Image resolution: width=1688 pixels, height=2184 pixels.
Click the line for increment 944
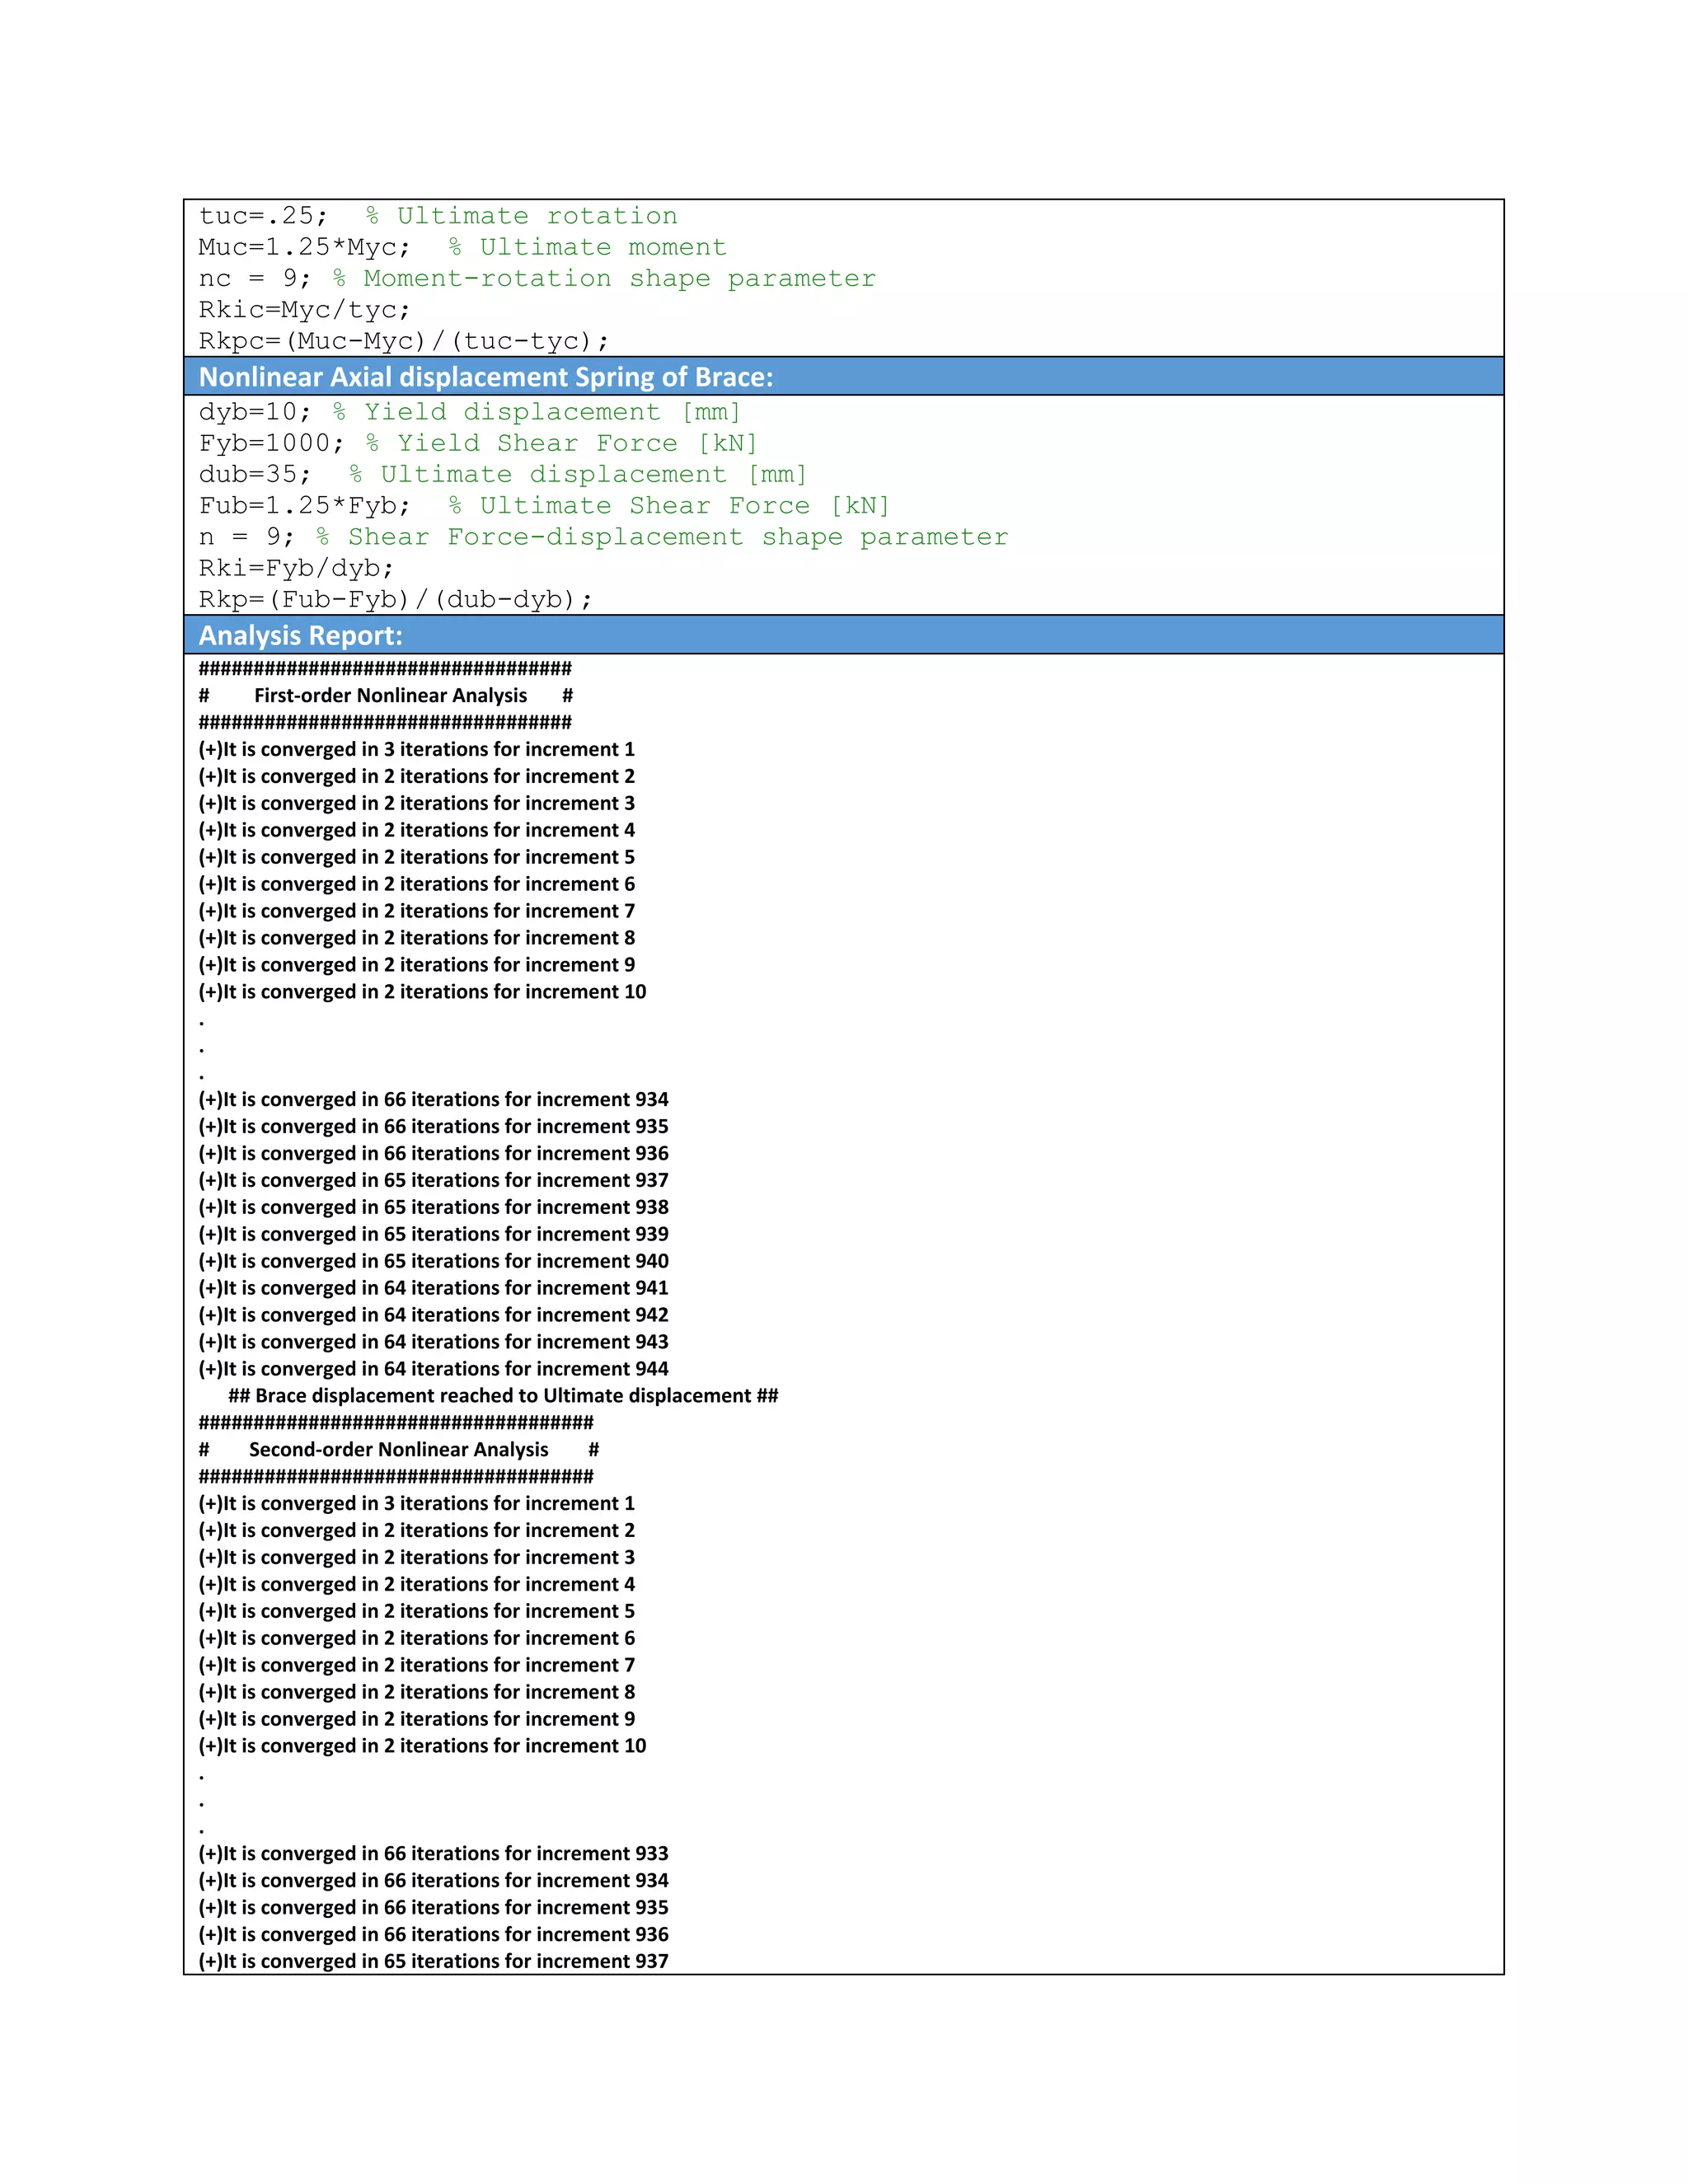tap(433, 1369)
